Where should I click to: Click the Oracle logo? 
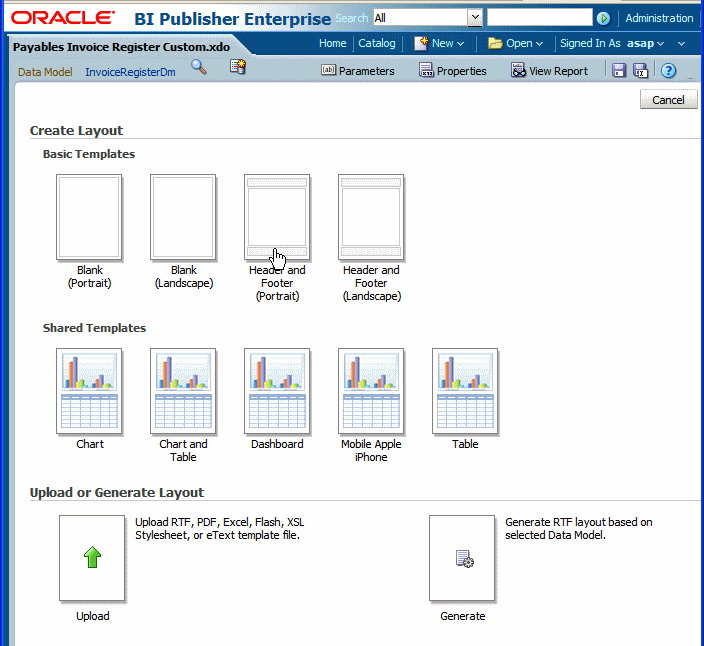click(x=63, y=18)
